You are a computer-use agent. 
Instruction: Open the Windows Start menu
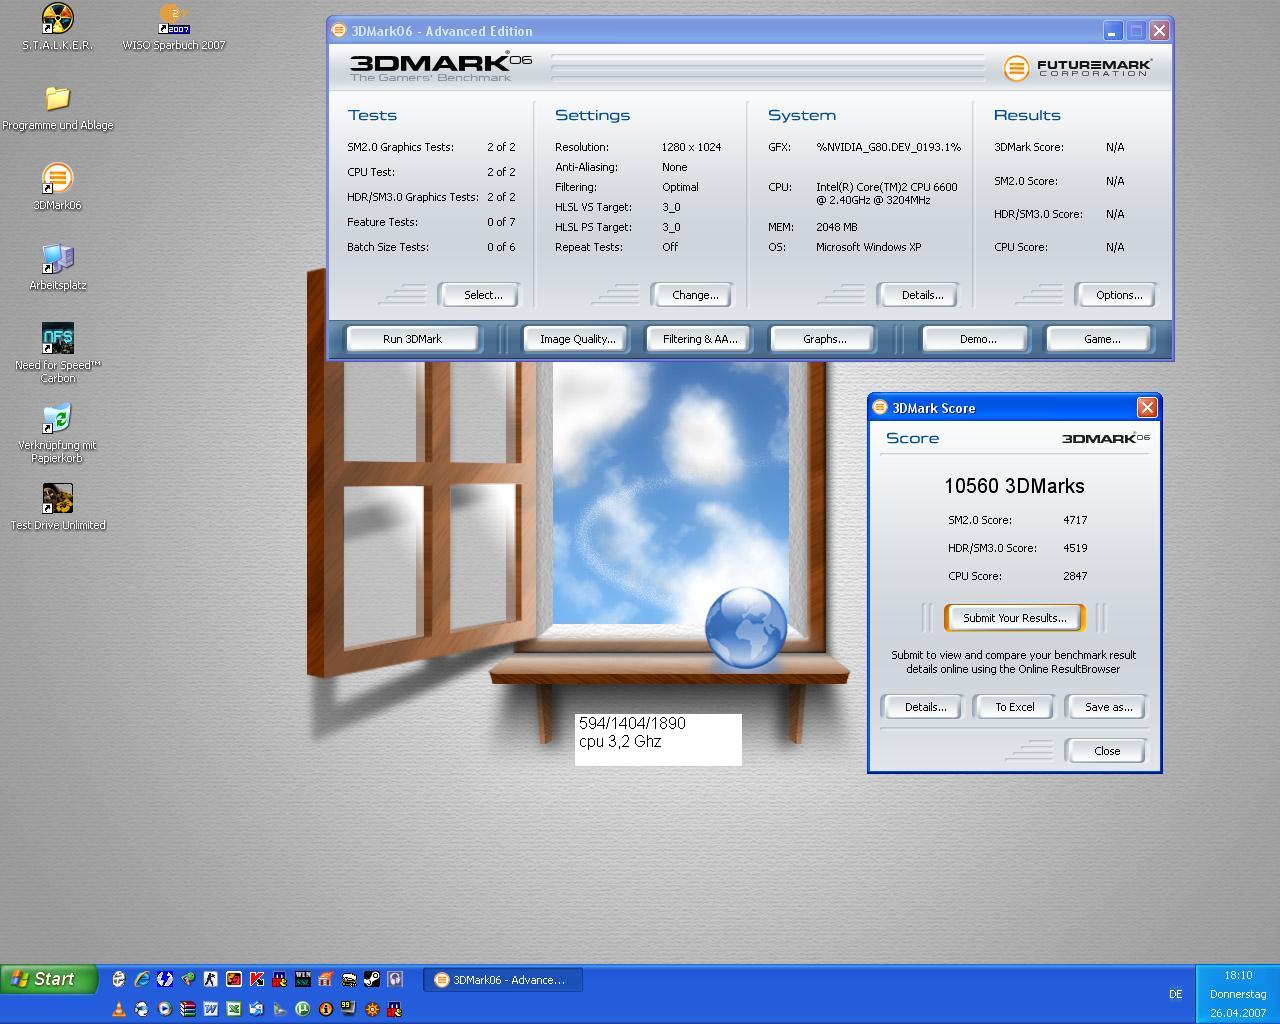49,979
